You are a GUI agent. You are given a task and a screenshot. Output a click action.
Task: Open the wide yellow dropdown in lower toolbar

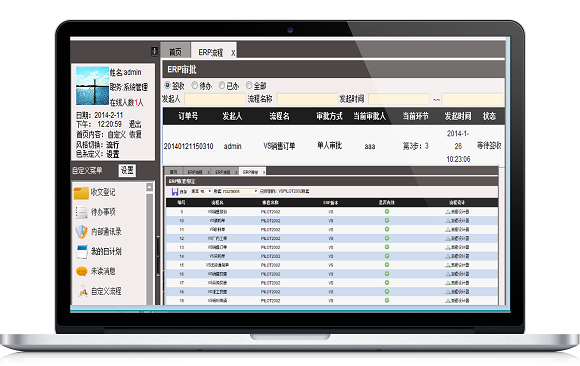click(x=240, y=191)
